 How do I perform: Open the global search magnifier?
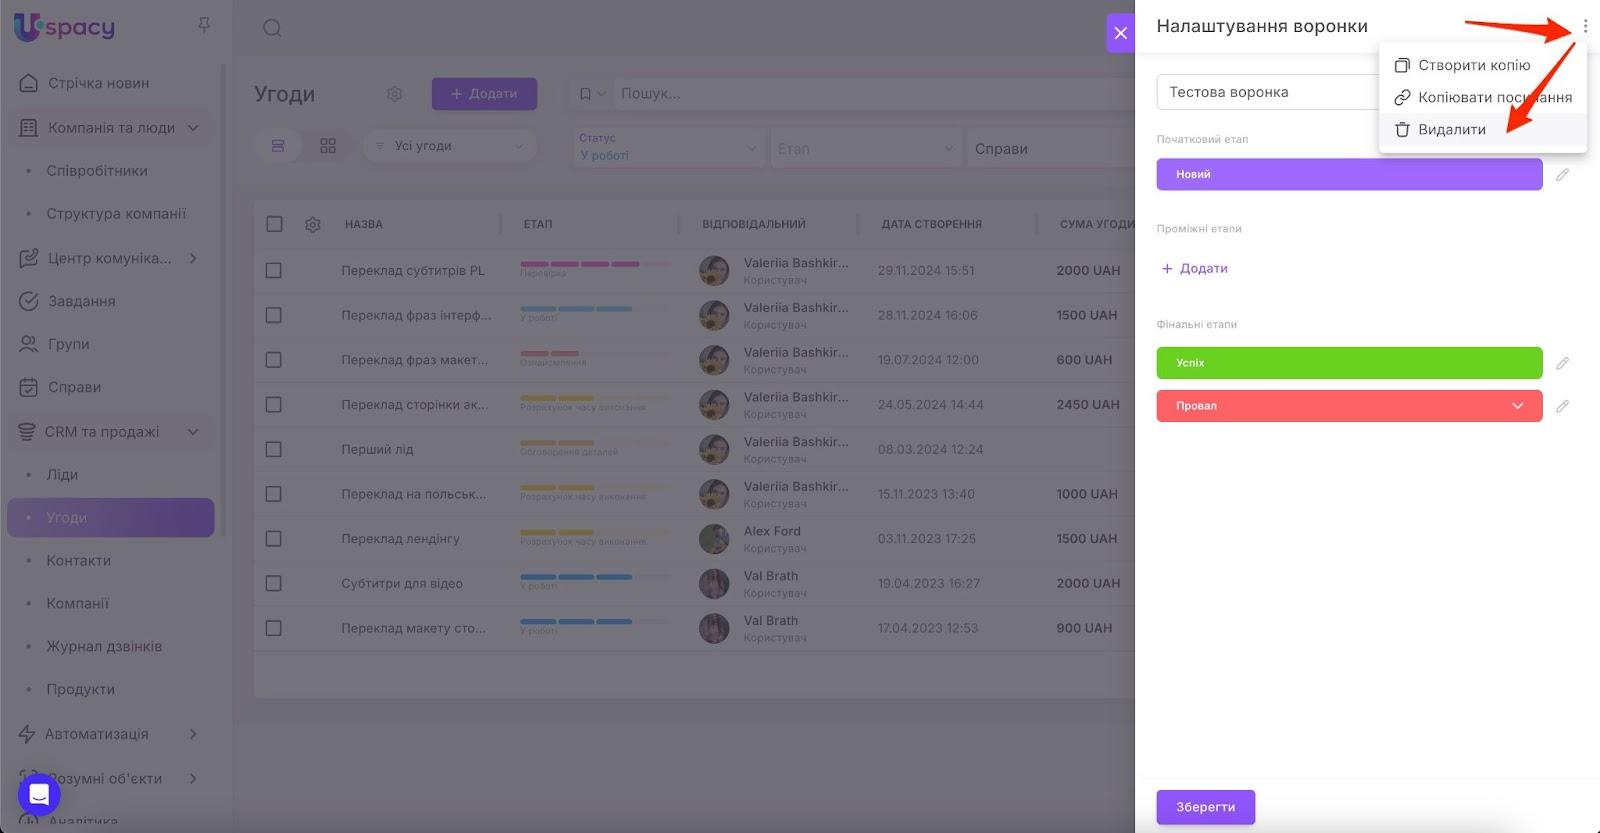pyautogui.click(x=272, y=28)
